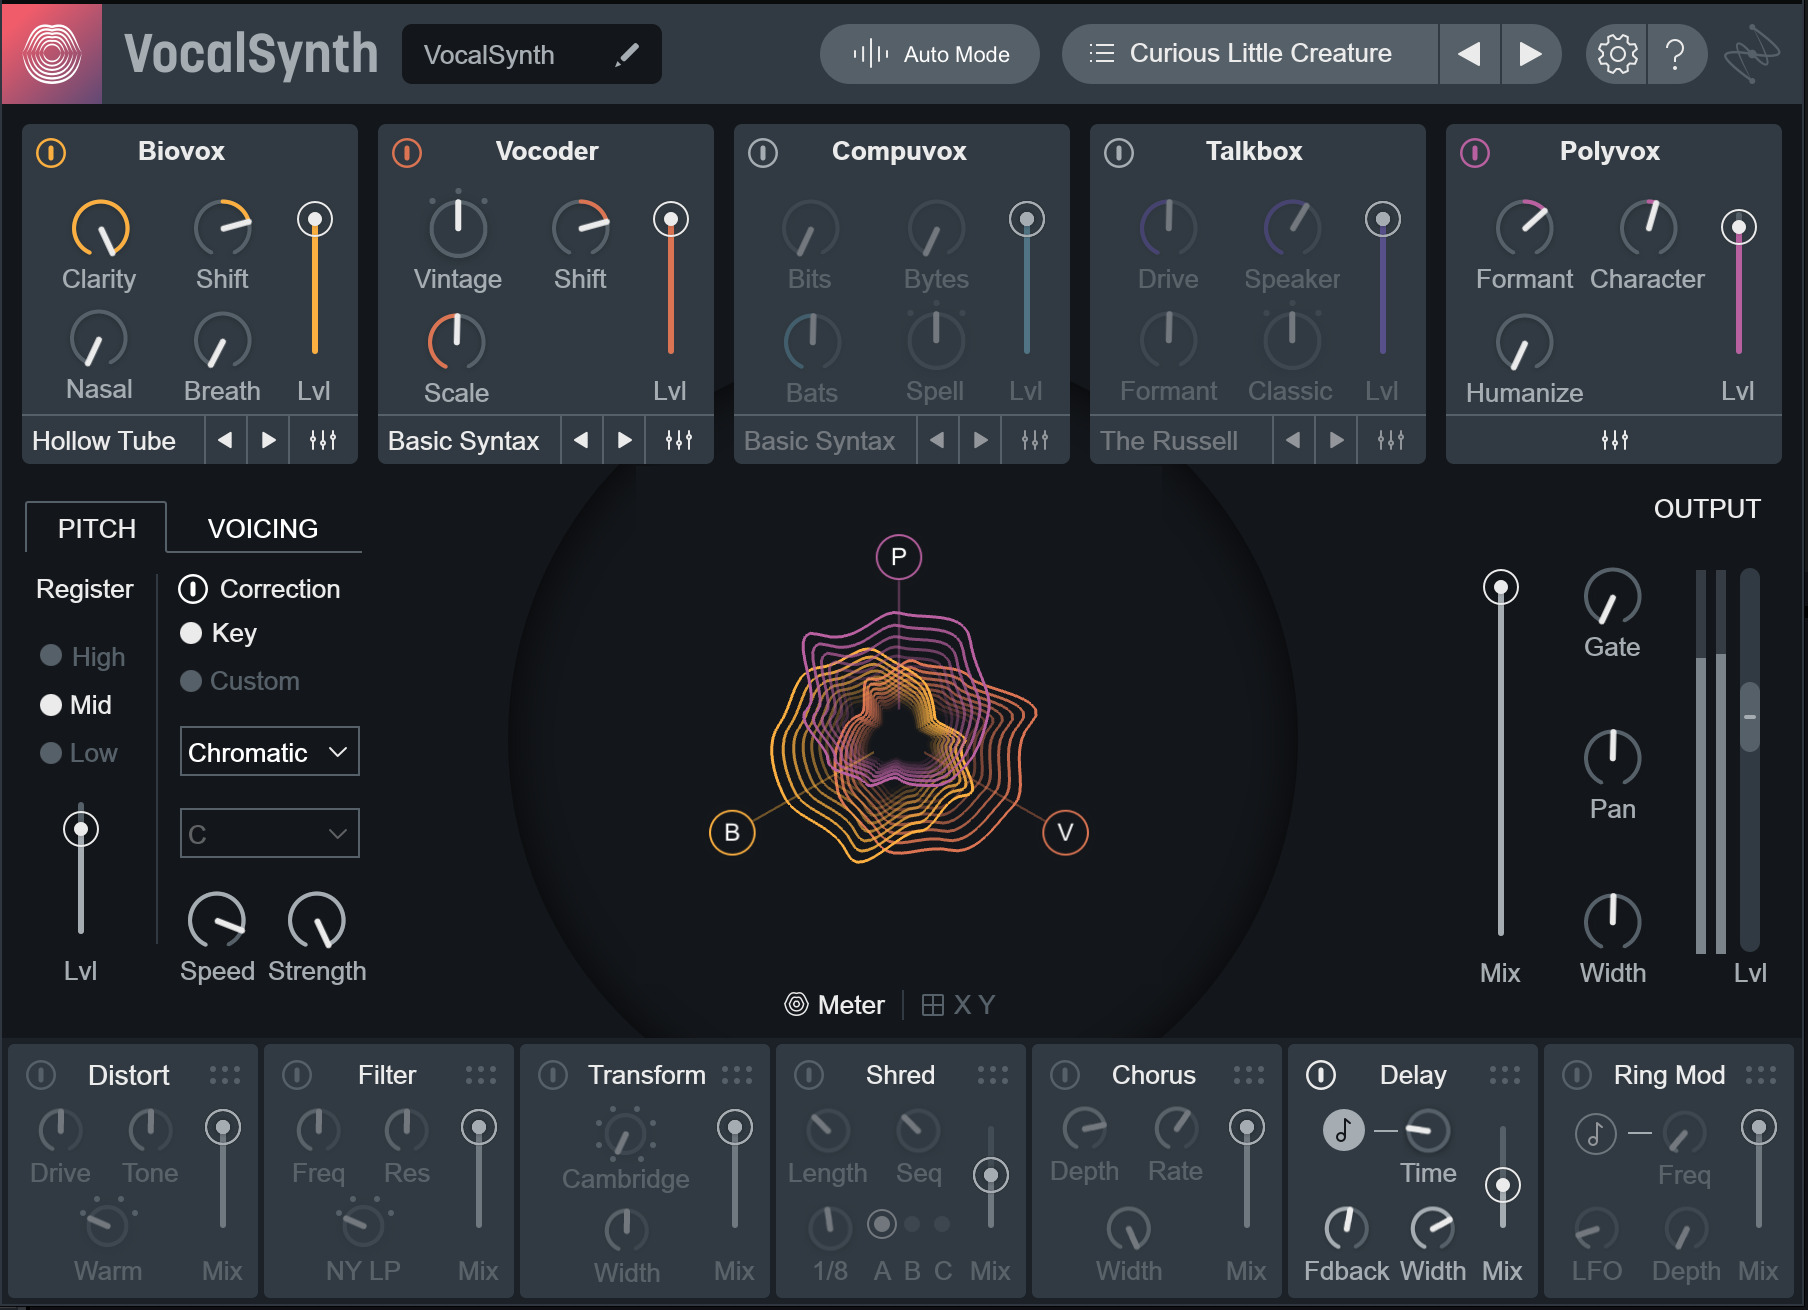Click the V node in visualizer
The image size is (1808, 1310).
1065,832
